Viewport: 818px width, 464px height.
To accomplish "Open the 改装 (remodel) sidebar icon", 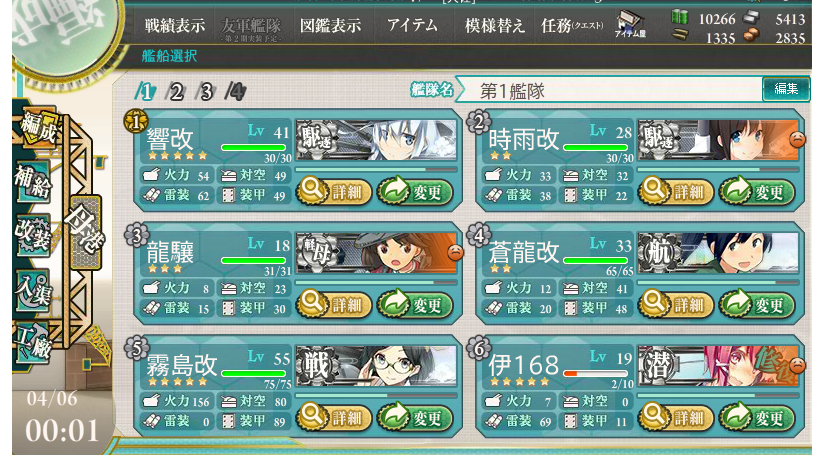I will pyautogui.click(x=33, y=235).
